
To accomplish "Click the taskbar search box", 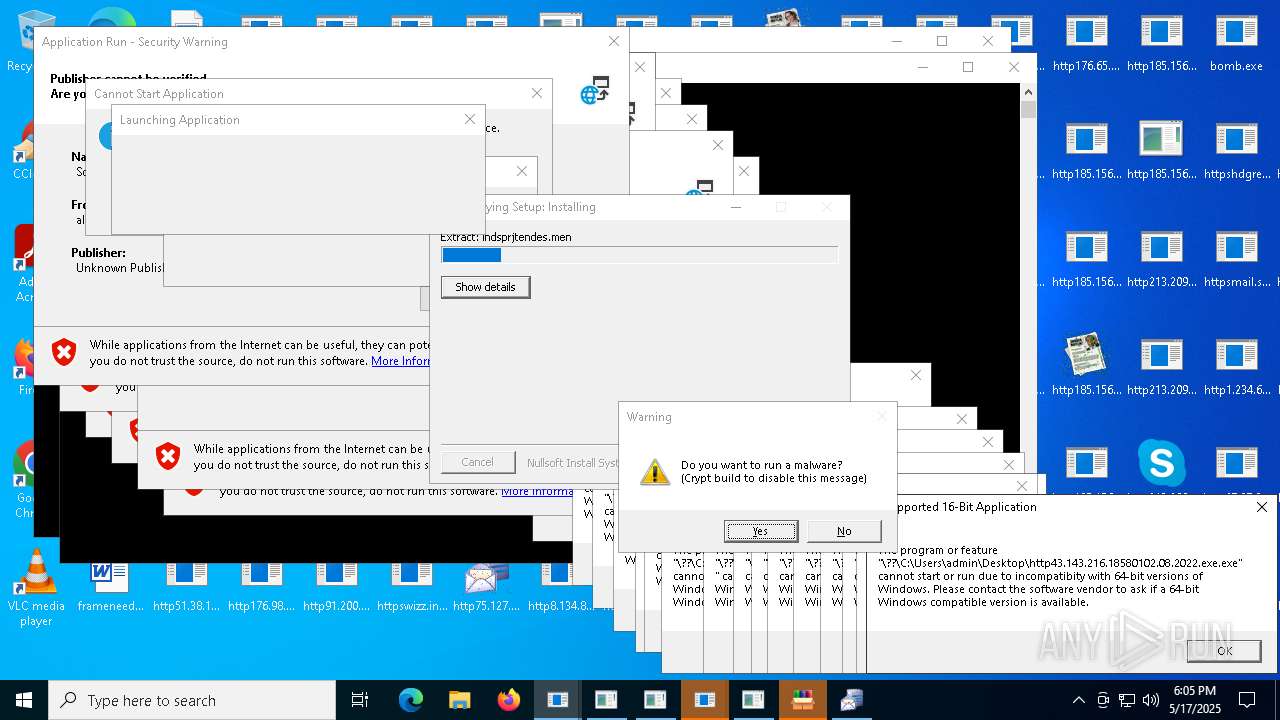I will (x=192, y=700).
